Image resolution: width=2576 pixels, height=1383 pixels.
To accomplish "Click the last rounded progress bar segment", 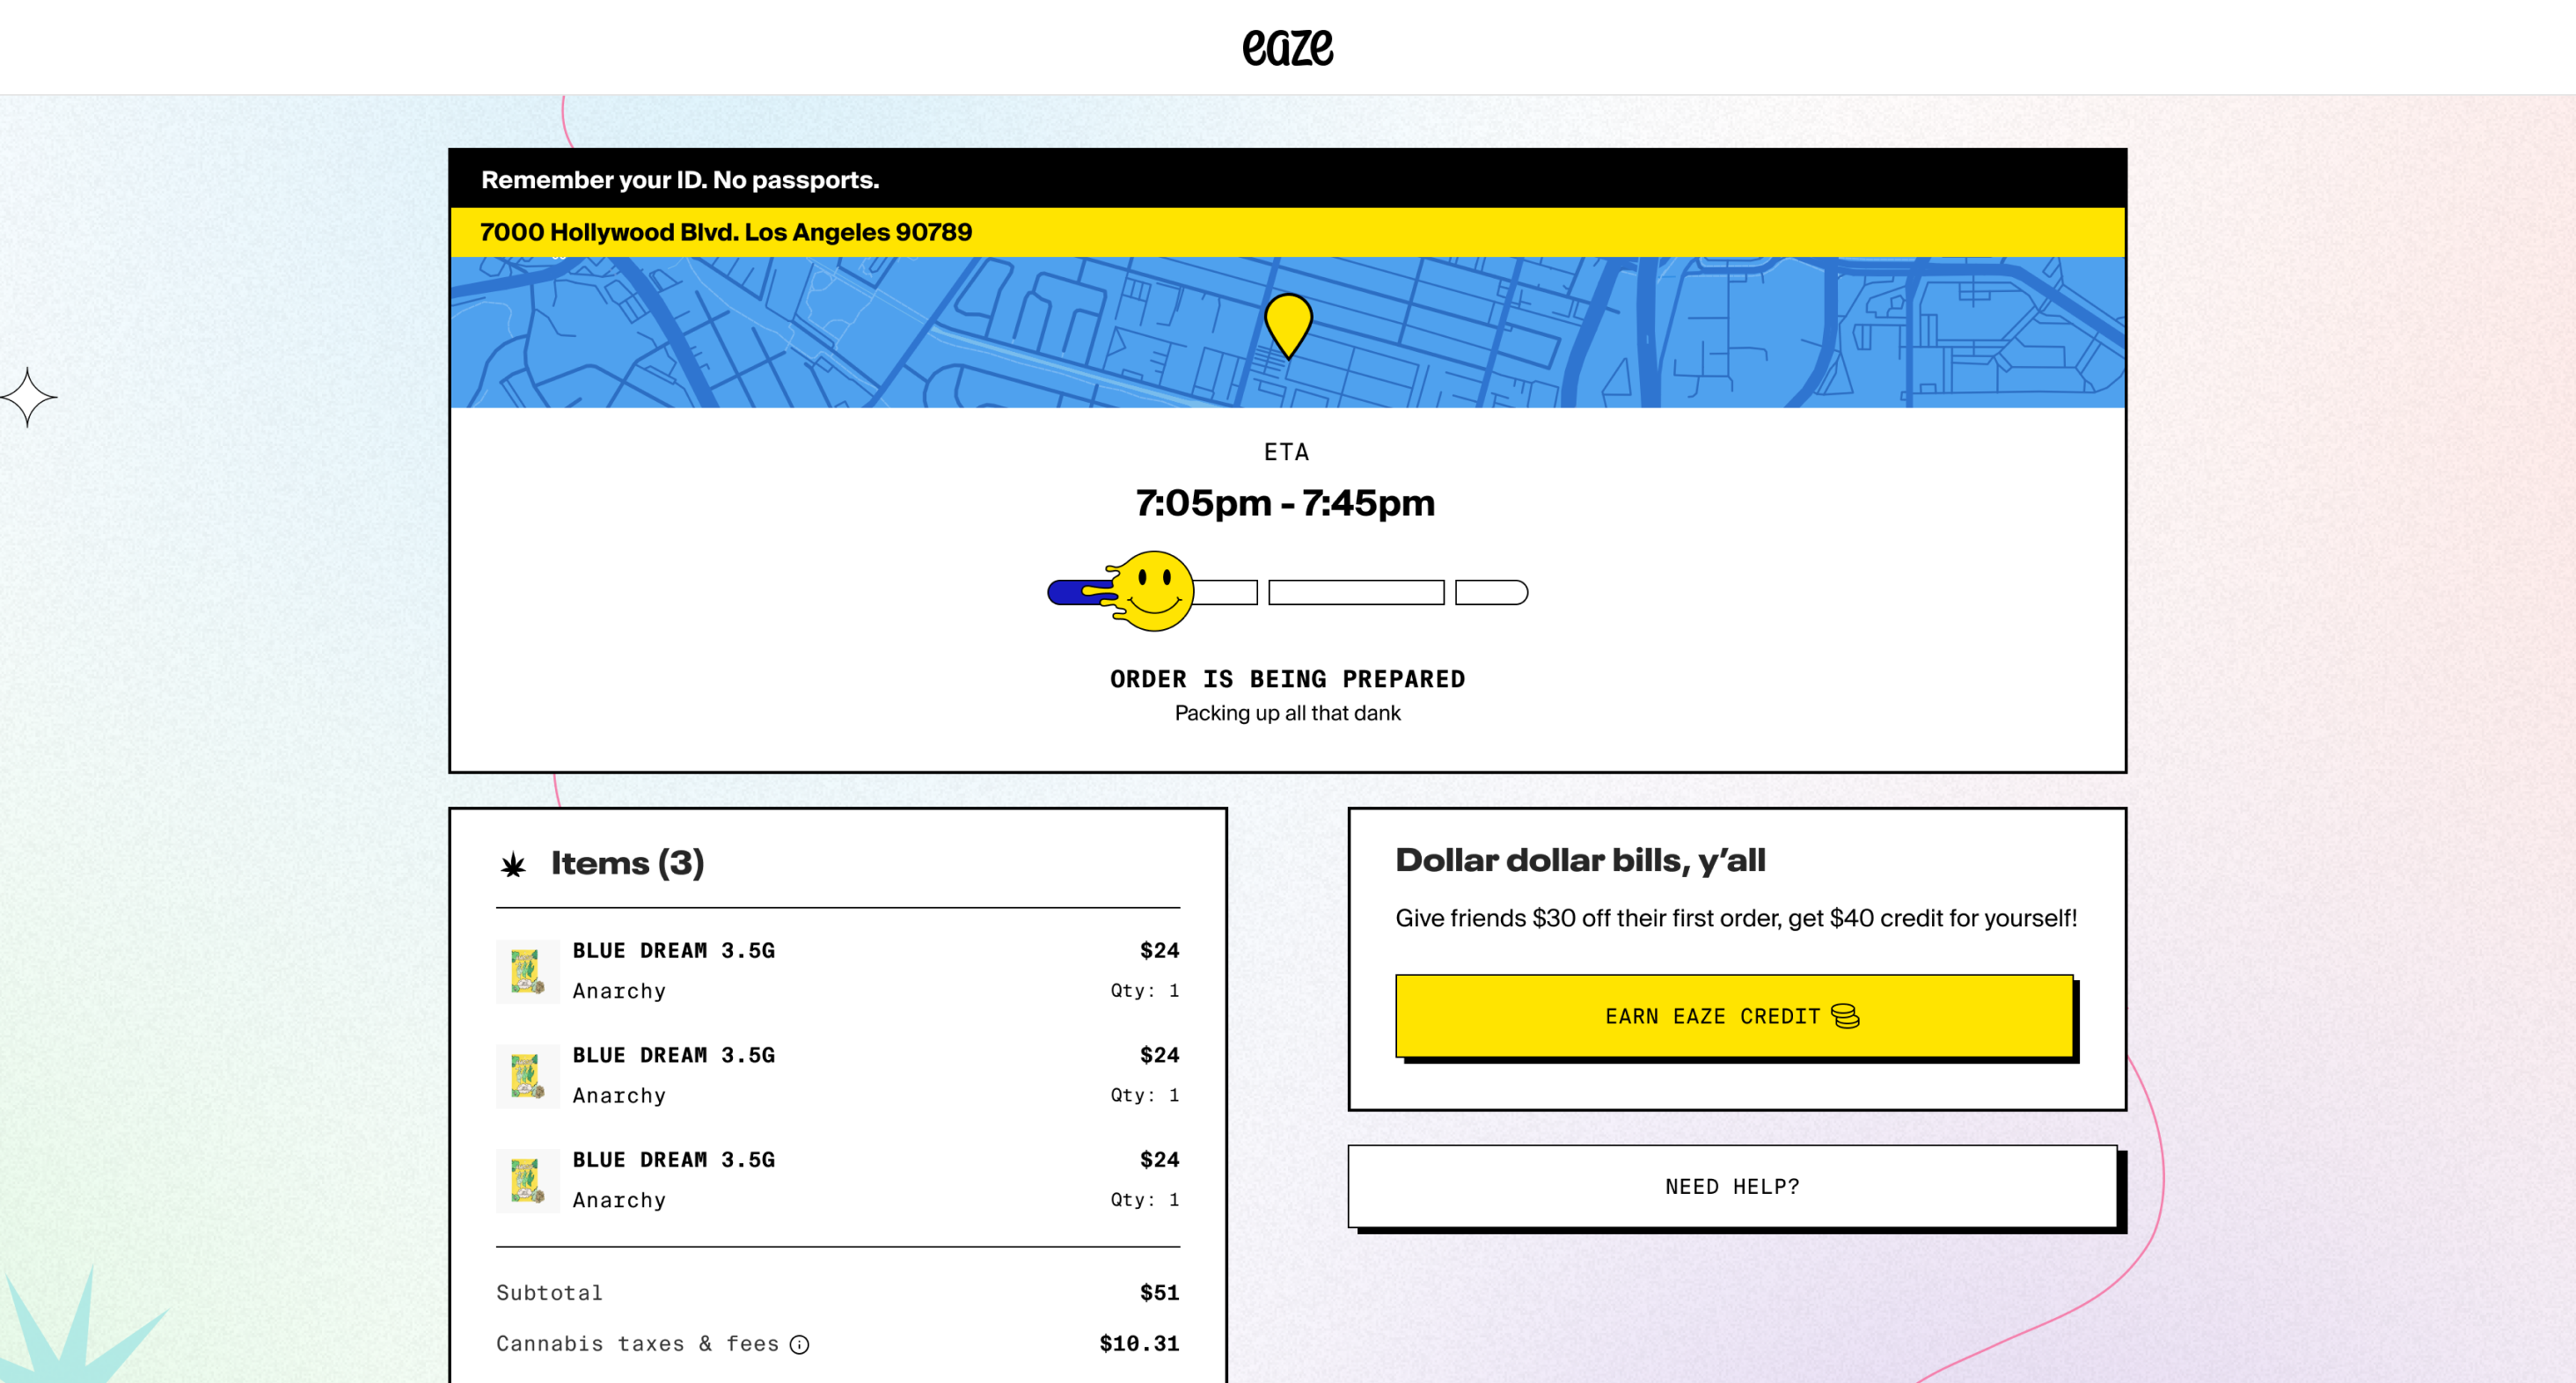I will click(x=1490, y=592).
